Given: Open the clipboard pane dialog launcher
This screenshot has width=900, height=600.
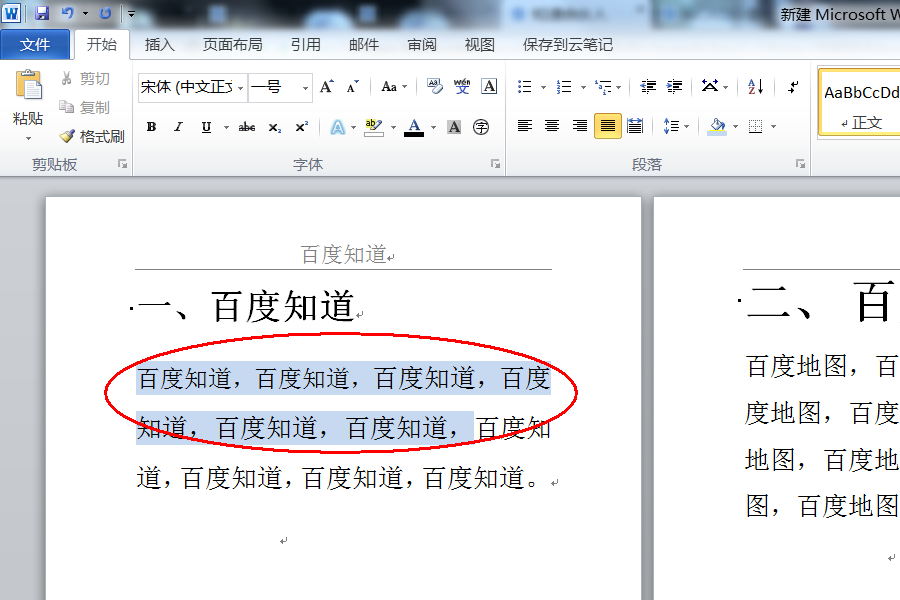Looking at the screenshot, I should 122,164.
